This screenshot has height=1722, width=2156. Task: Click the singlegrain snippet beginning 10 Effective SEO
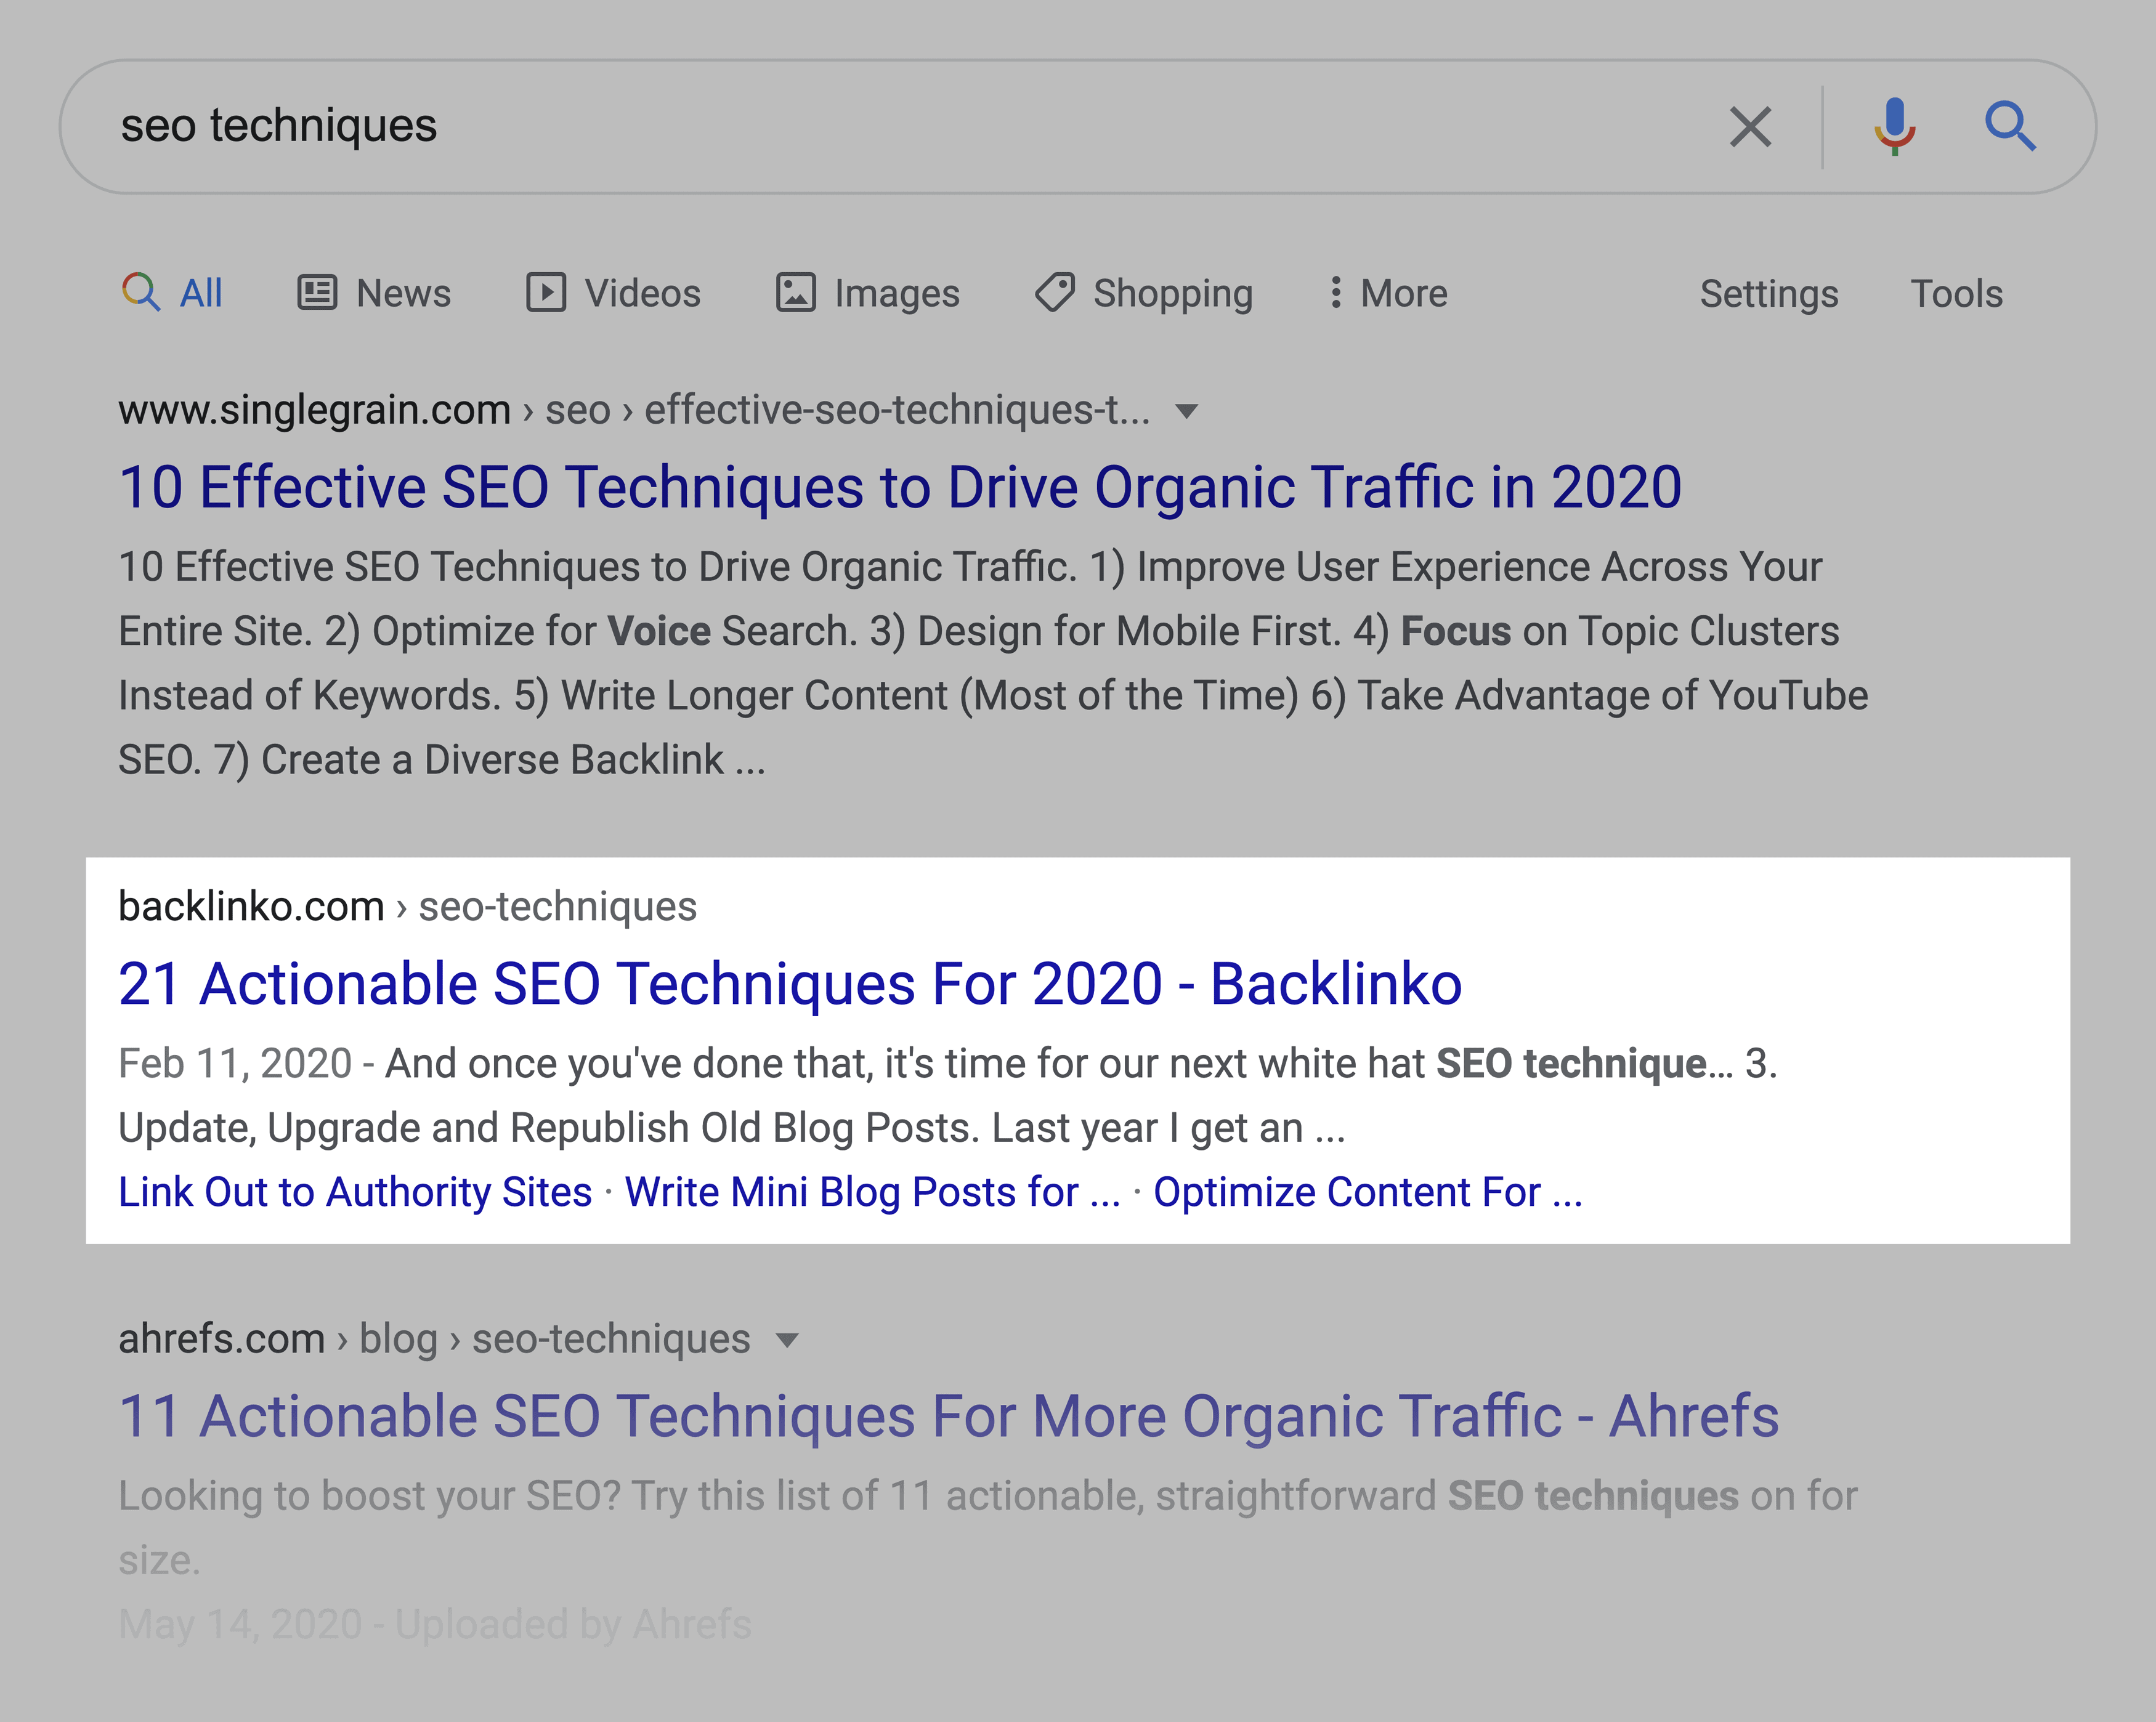click(x=993, y=663)
